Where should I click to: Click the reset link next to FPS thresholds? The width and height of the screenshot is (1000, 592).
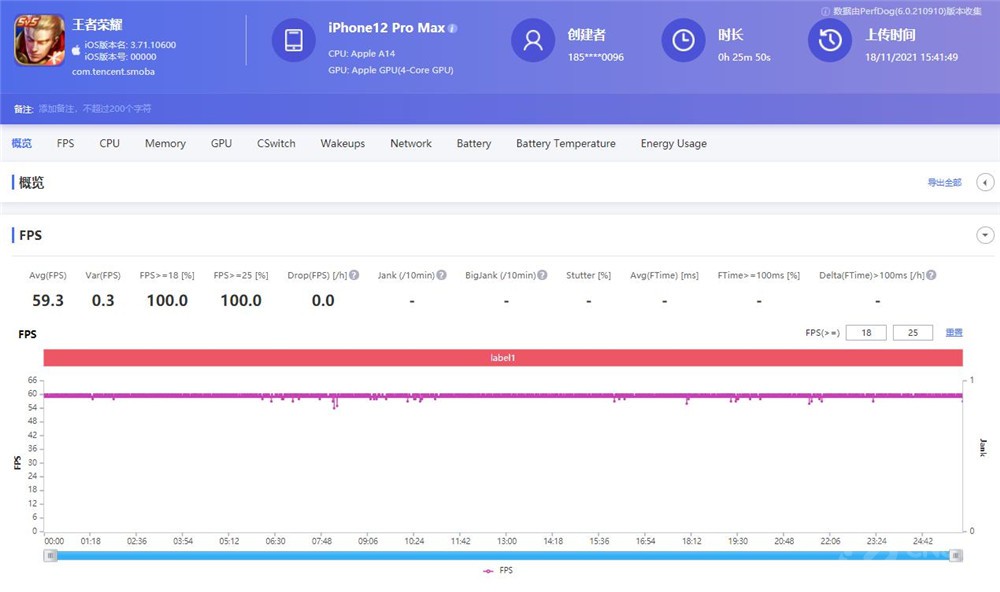click(x=953, y=332)
